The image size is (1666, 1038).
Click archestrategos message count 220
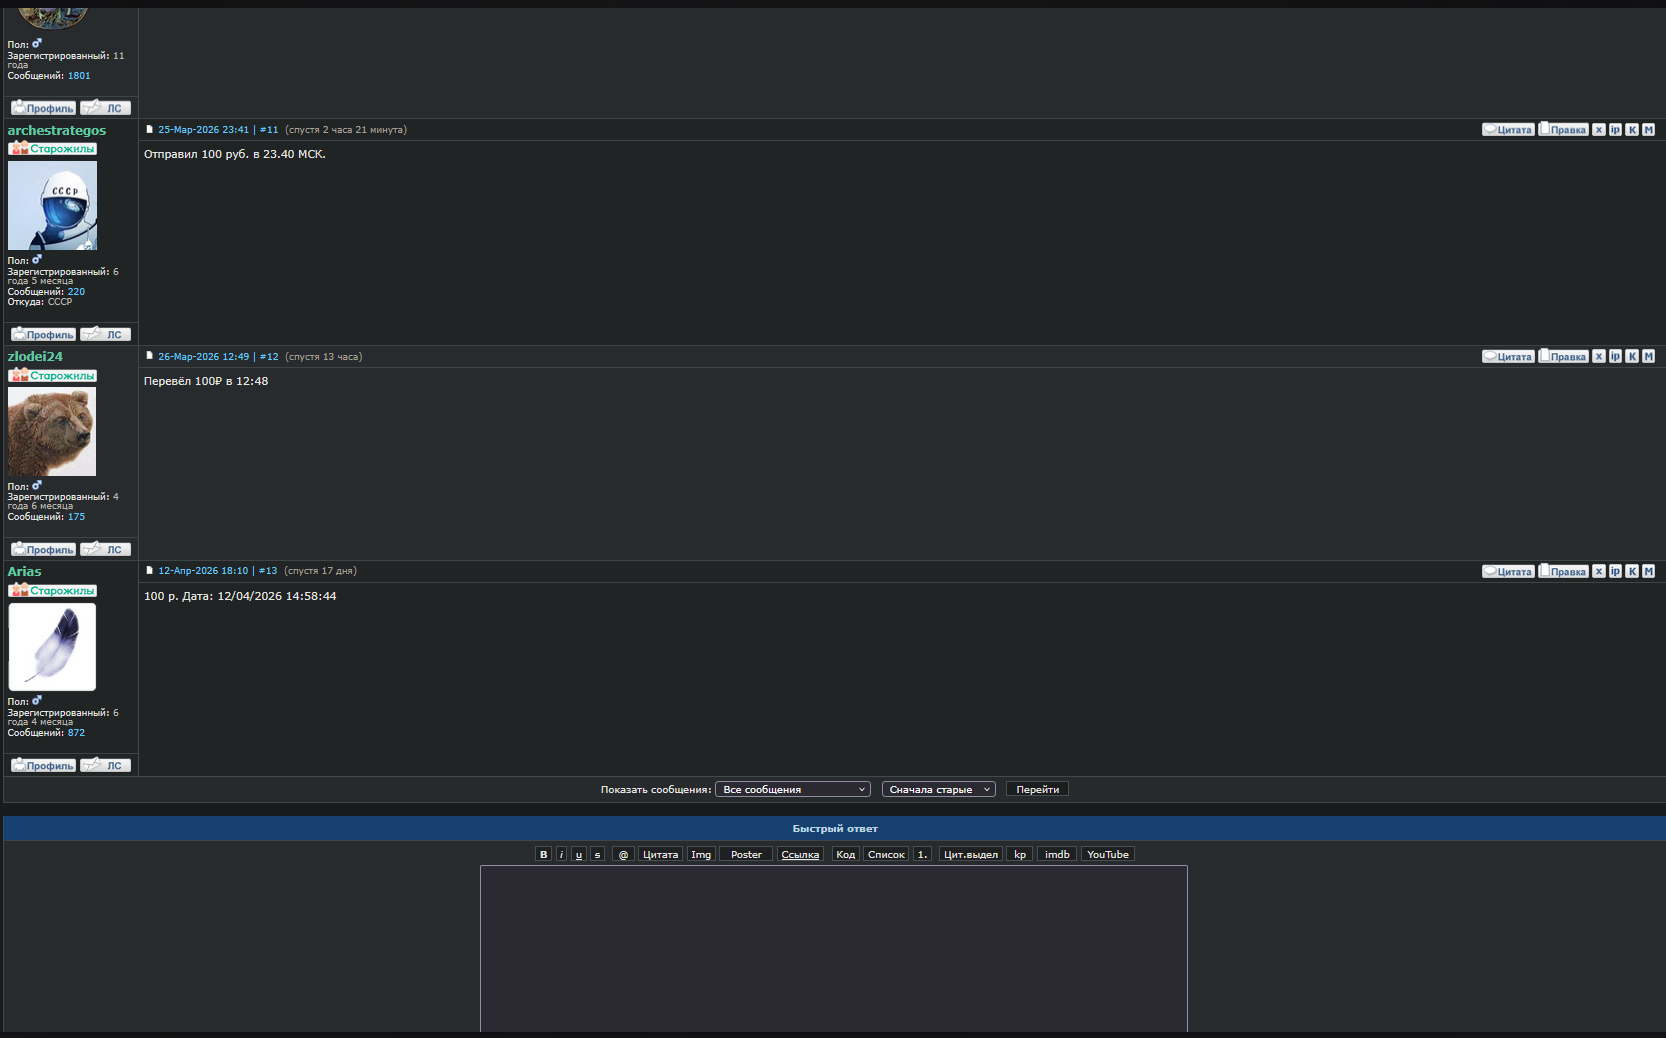pyautogui.click(x=76, y=292)
